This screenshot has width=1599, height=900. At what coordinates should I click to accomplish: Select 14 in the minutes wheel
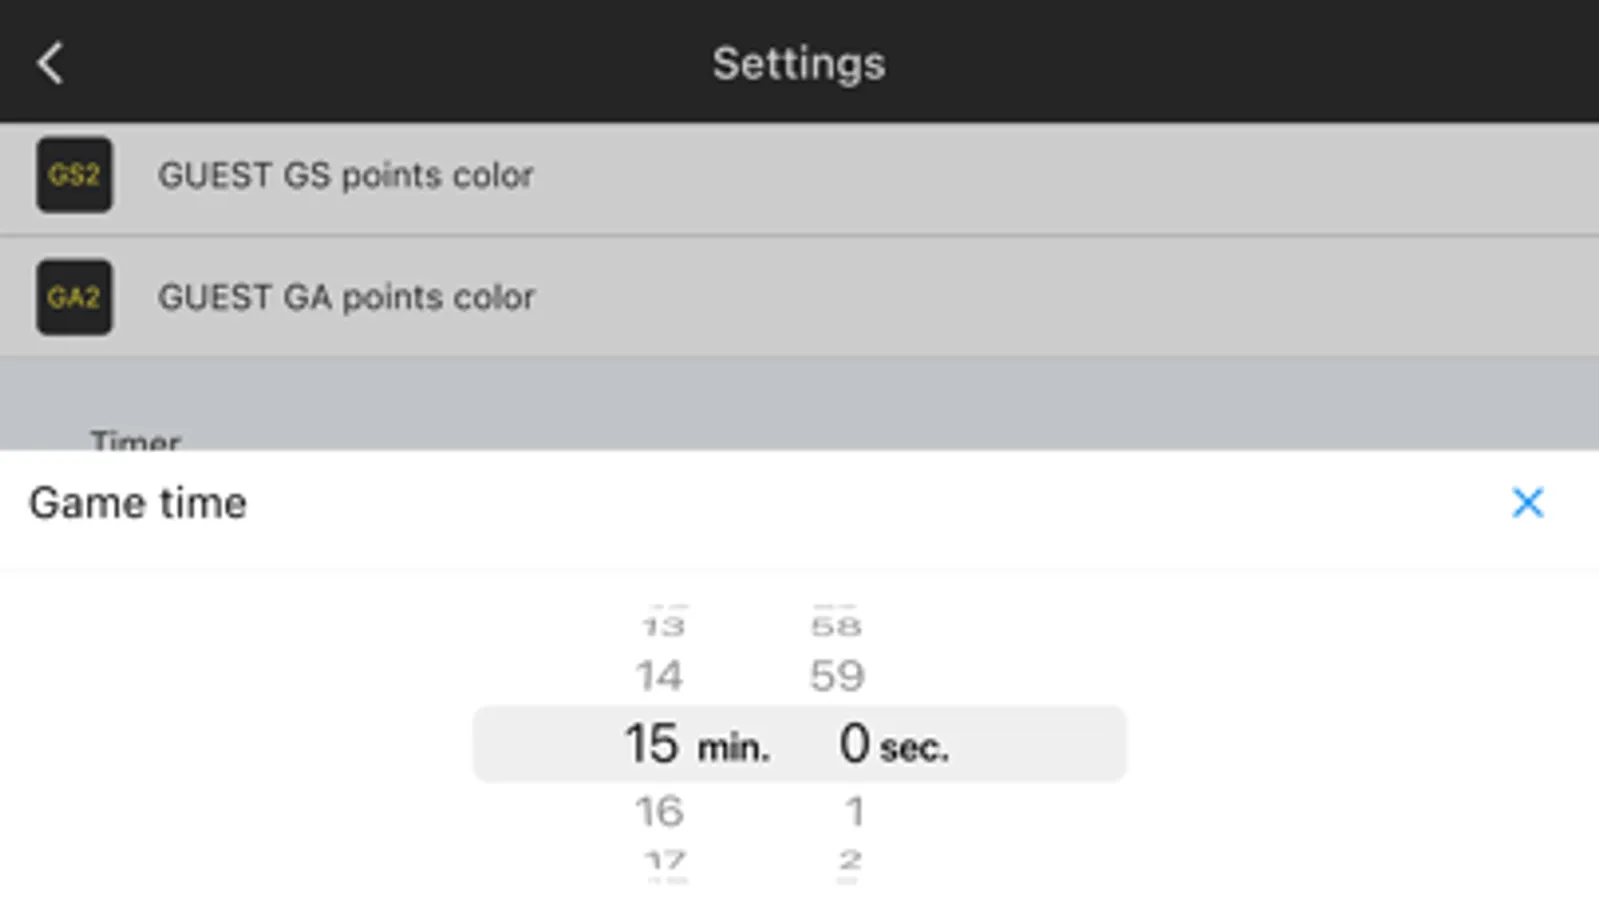tap(659, 677)
